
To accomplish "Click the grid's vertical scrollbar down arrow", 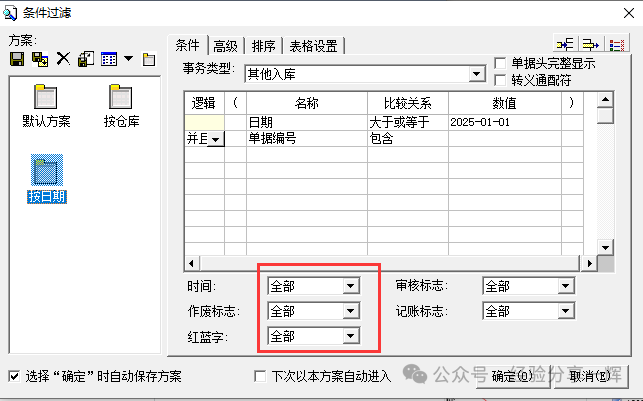I will coord(604,248).
